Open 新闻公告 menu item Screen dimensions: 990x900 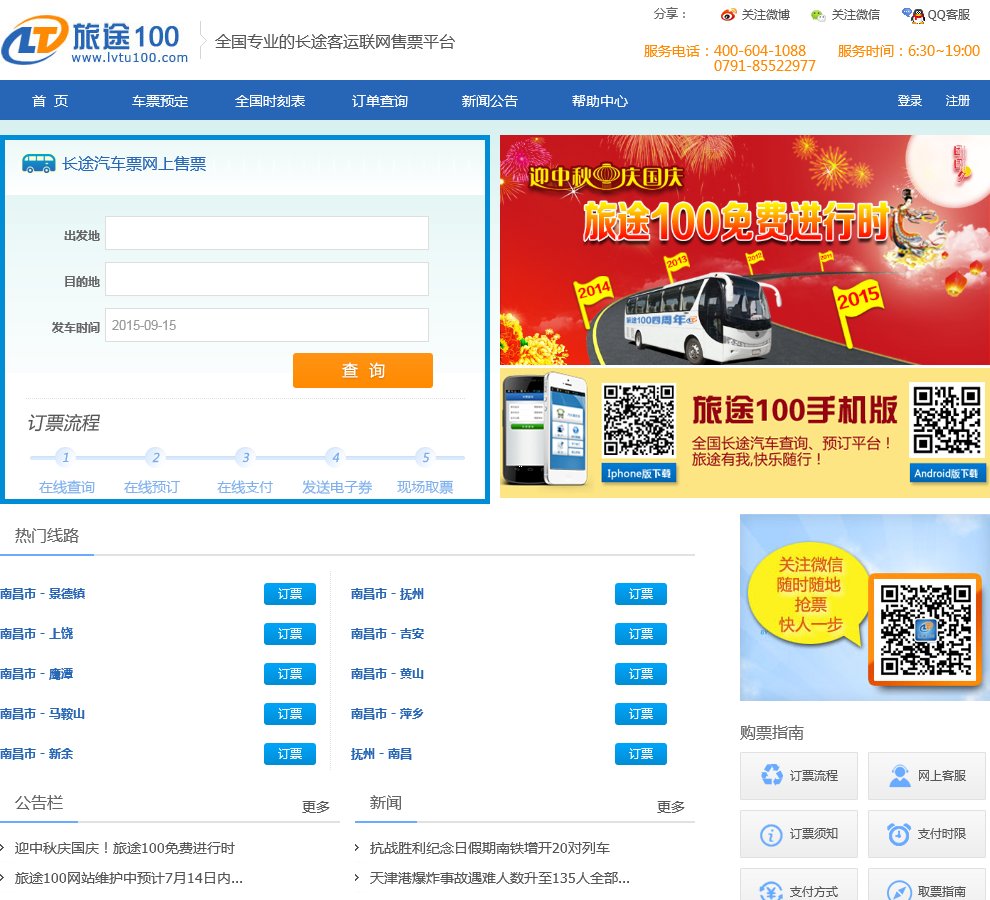click(489, 101)
